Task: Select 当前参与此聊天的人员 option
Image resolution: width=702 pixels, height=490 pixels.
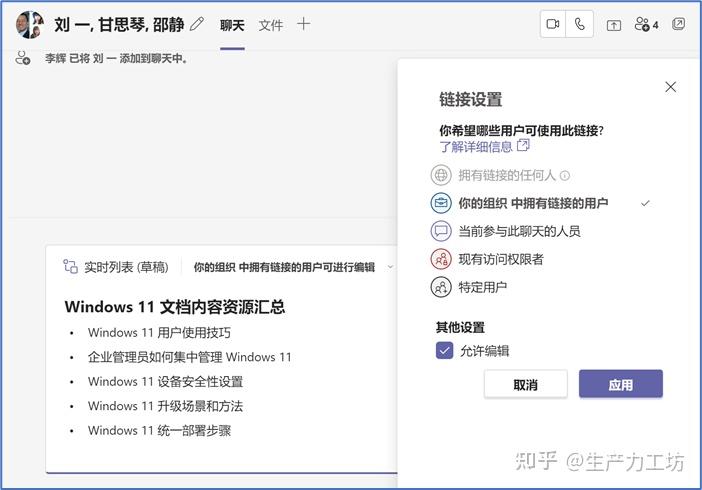Action: (x=519, y=231)
